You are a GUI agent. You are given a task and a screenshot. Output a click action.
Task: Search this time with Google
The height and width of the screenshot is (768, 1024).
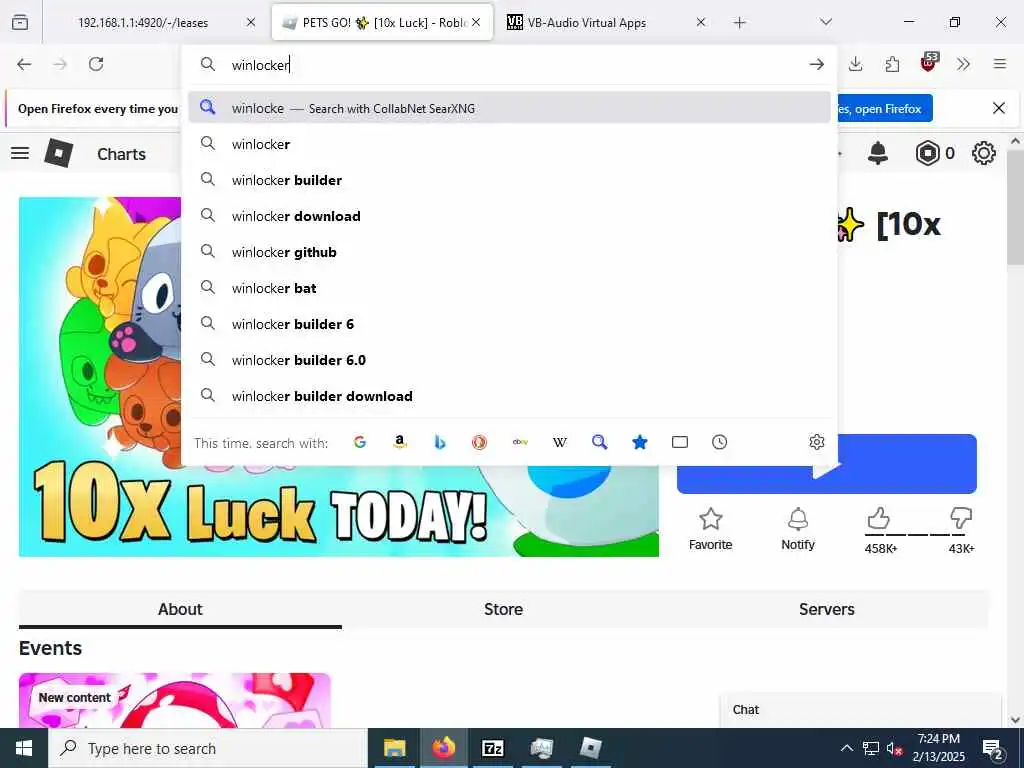coord(360,442)
